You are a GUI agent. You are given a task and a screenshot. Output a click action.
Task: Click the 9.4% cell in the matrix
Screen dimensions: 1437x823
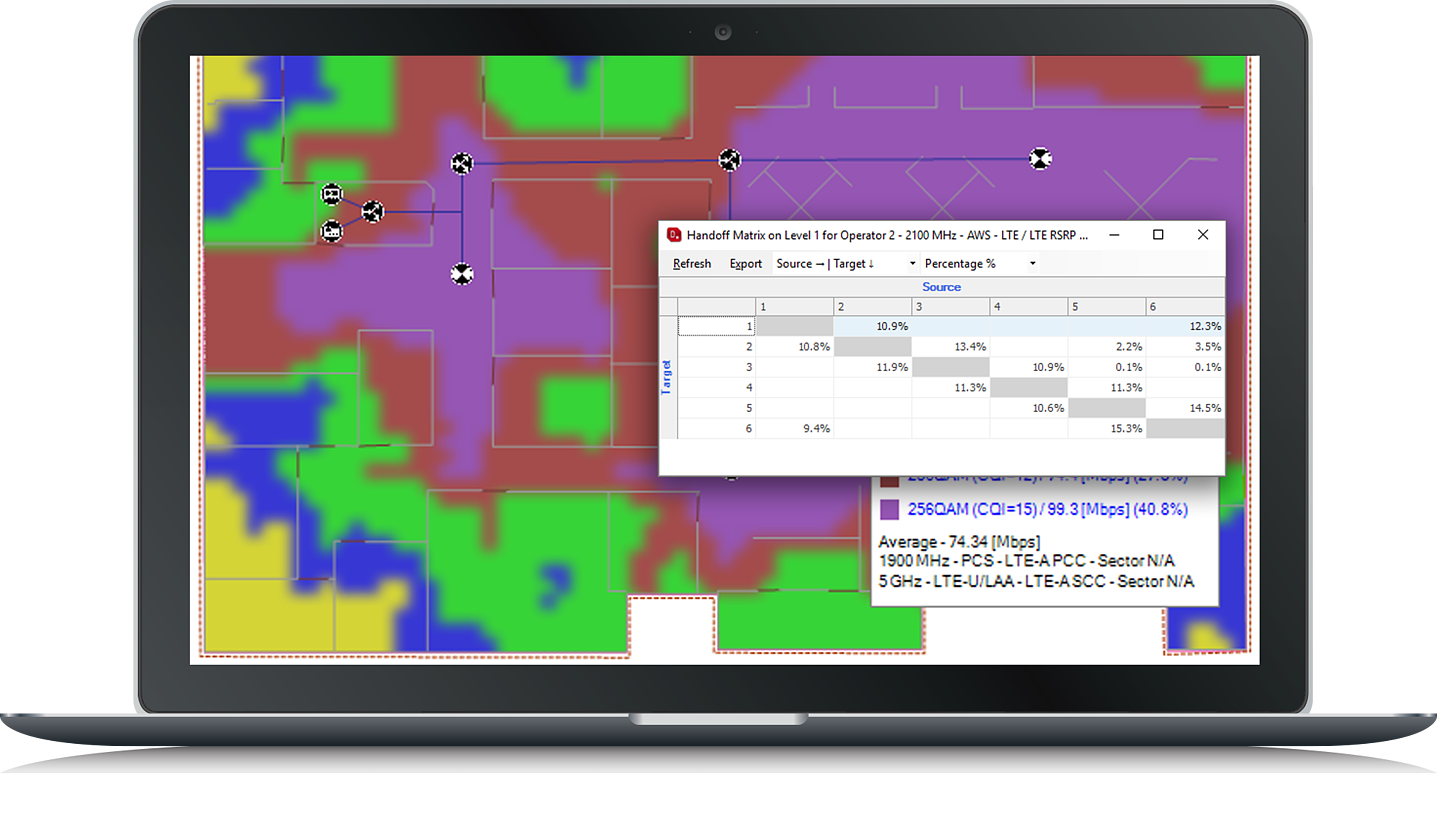point(794,428)
